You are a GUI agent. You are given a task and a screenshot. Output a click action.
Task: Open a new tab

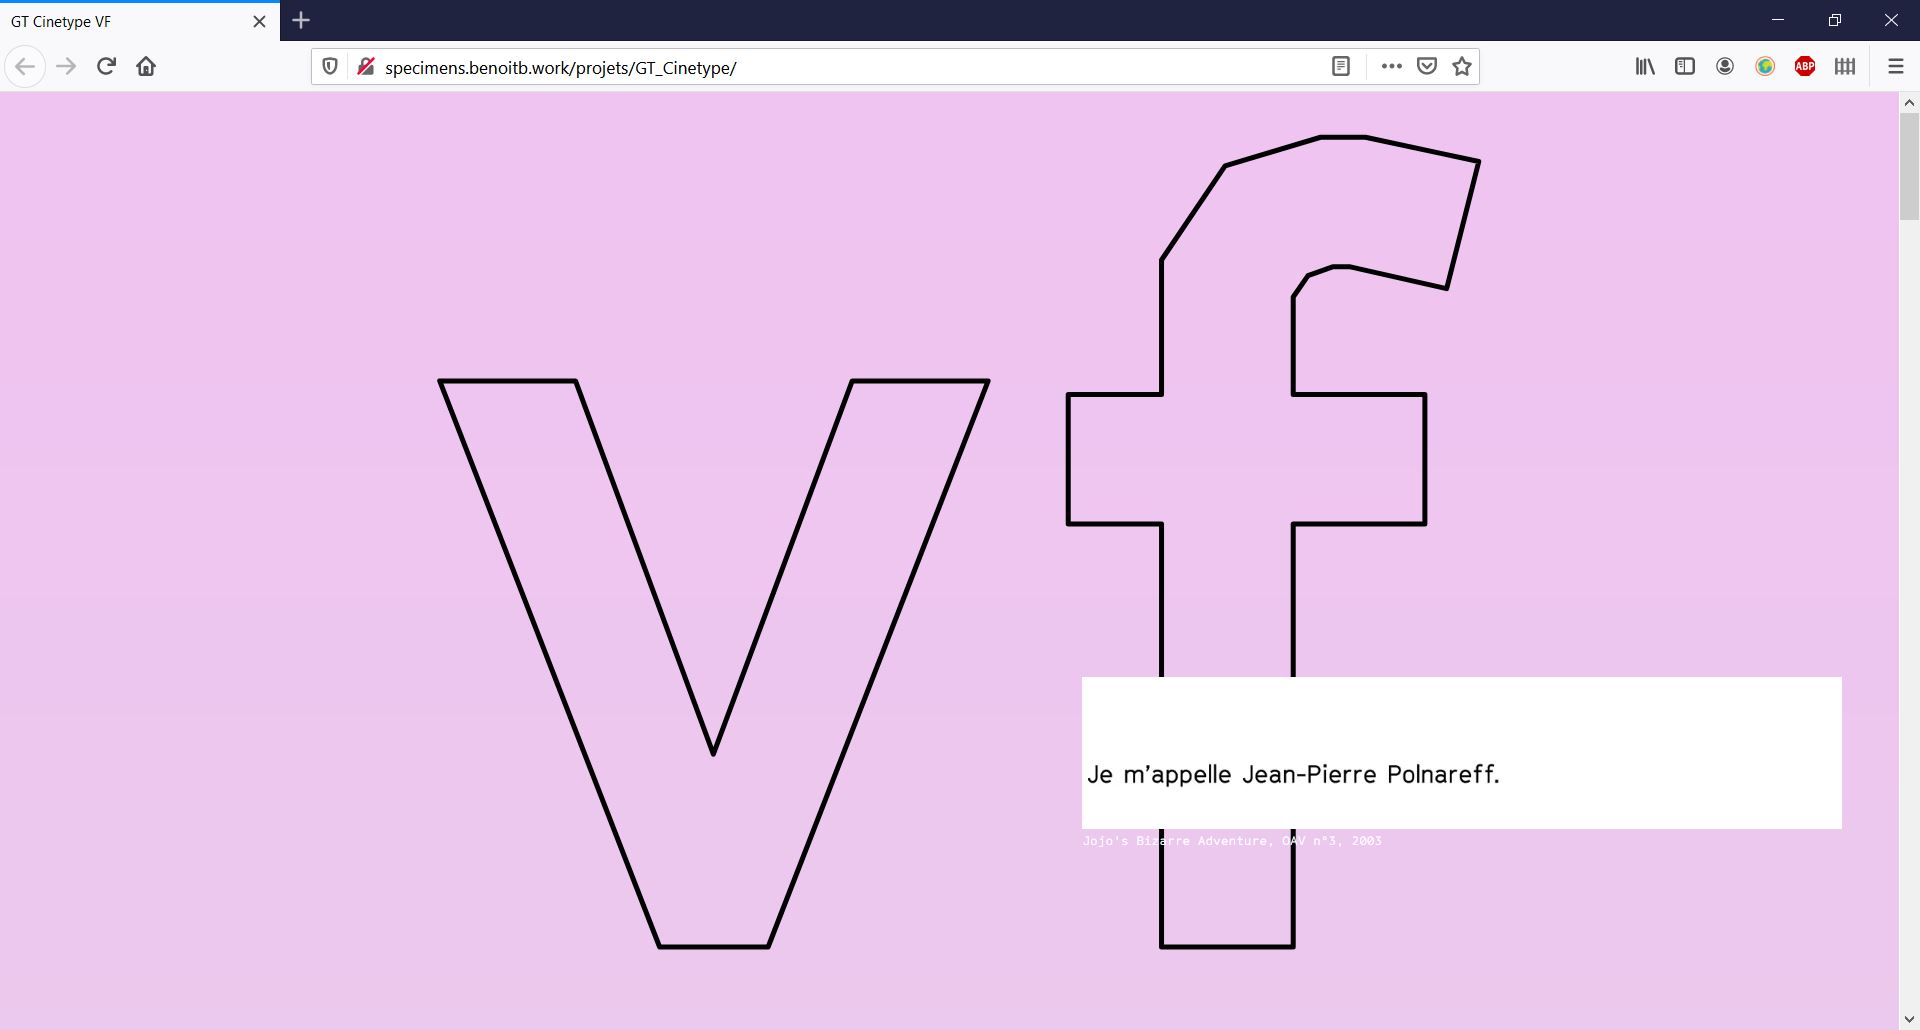pos(301,20)
